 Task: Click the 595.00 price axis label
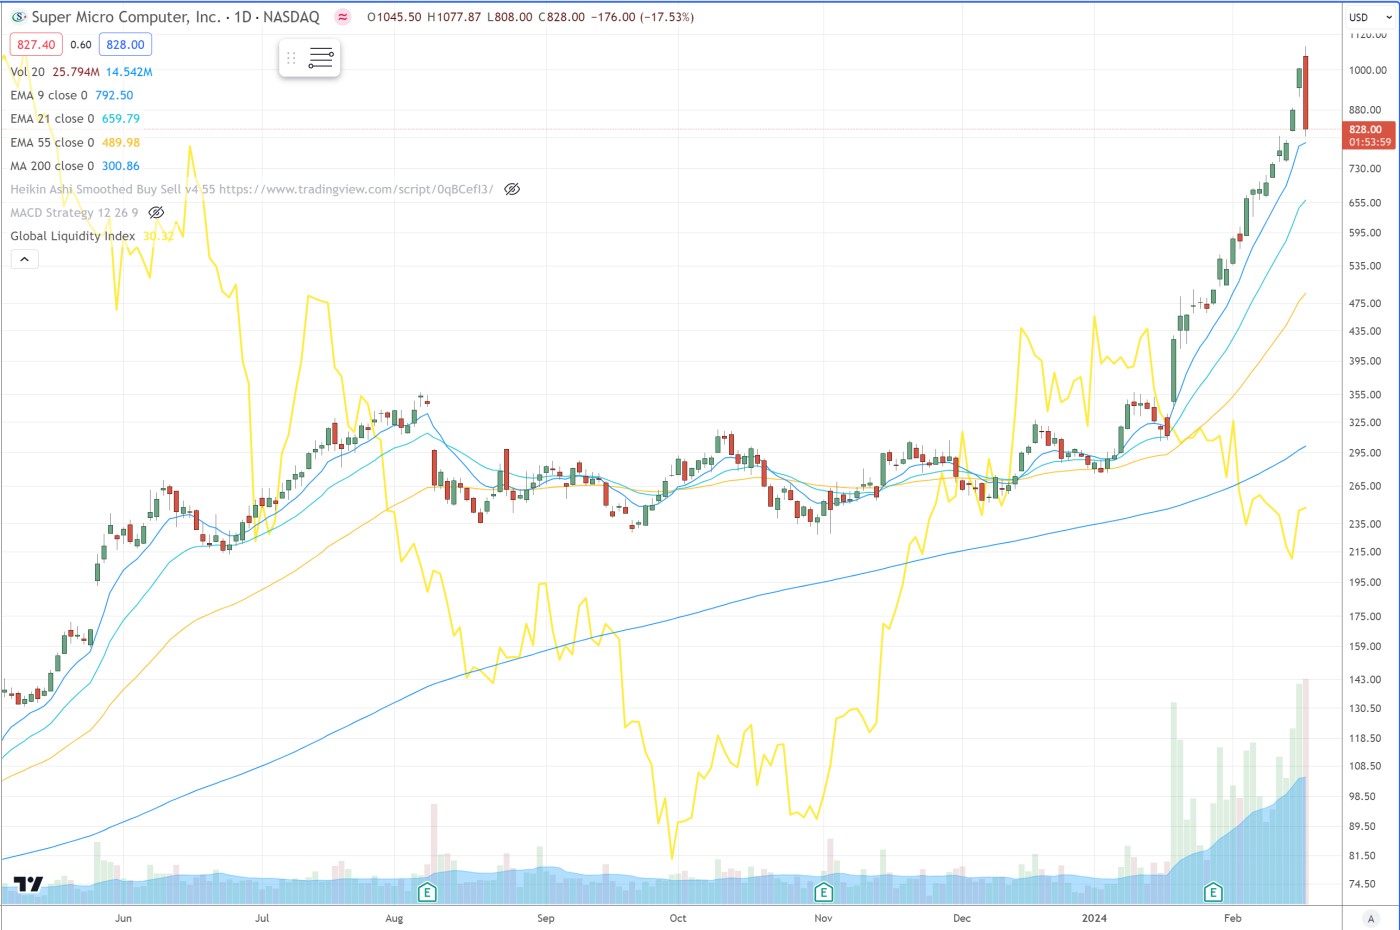pyautogui.click(x=1365, y=232)
